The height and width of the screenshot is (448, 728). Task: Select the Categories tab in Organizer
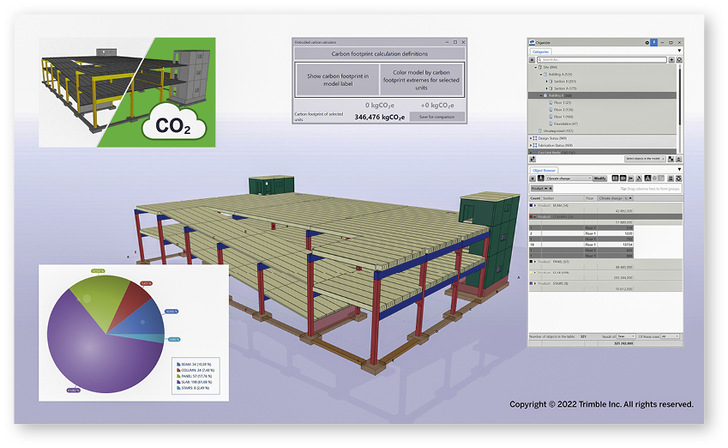click(541, 51)
